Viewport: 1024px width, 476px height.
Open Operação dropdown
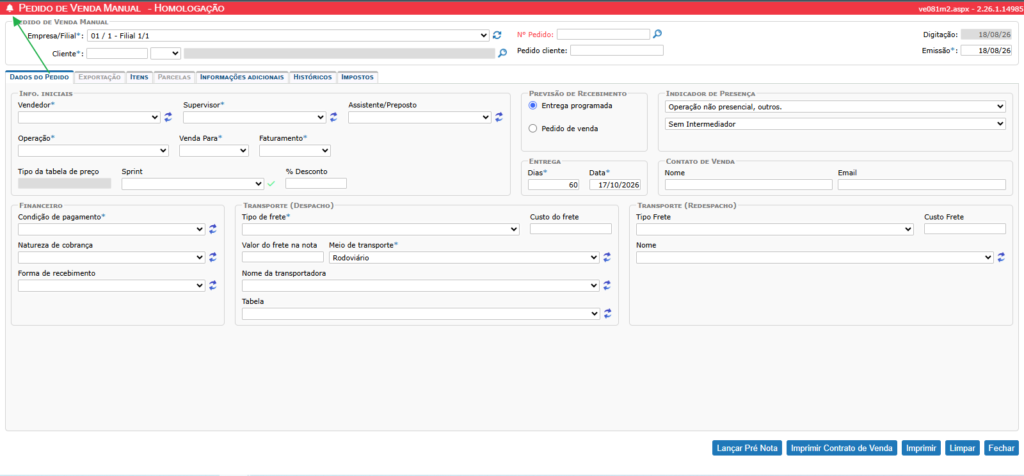[93, 151]
